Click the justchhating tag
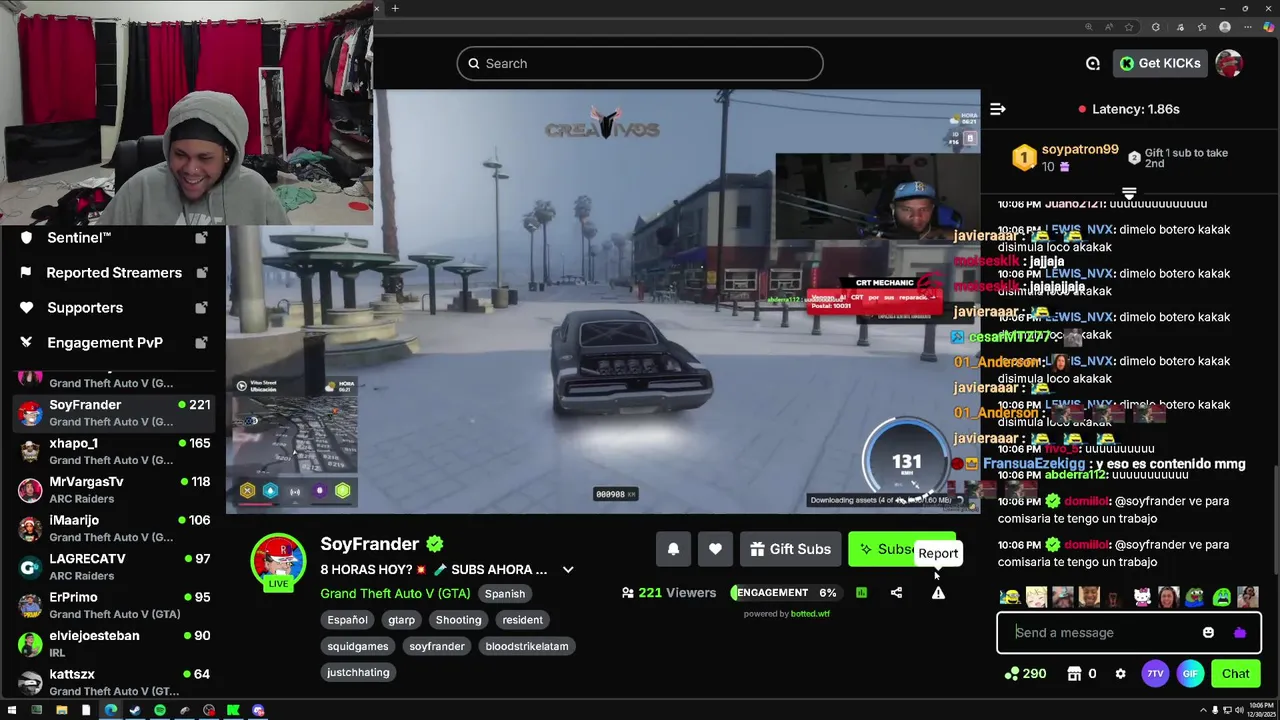Viewport: 1280px width, 720px height. point(358,672)
